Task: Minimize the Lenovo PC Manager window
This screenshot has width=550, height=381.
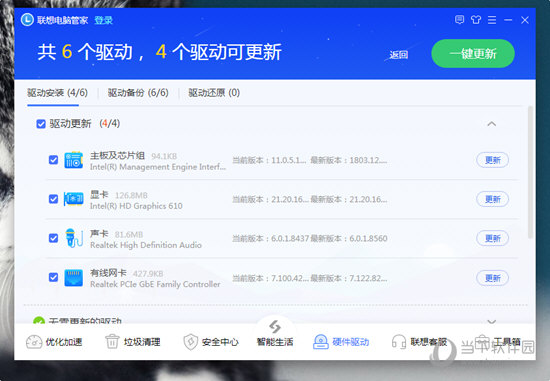Action: (x=508, y=20)
